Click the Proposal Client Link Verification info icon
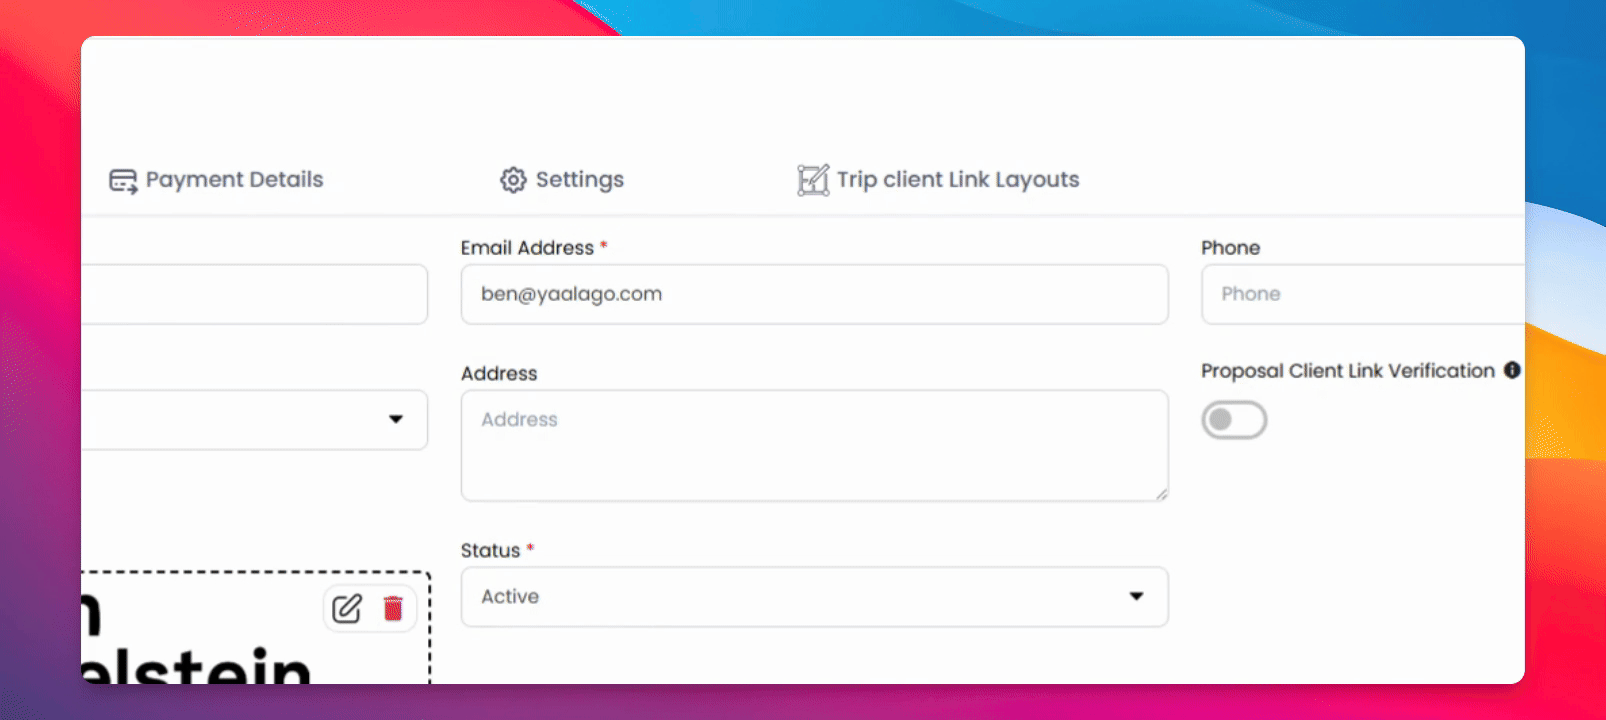Viewport: 1606px width, 720px height. [x=1512, y=370]
